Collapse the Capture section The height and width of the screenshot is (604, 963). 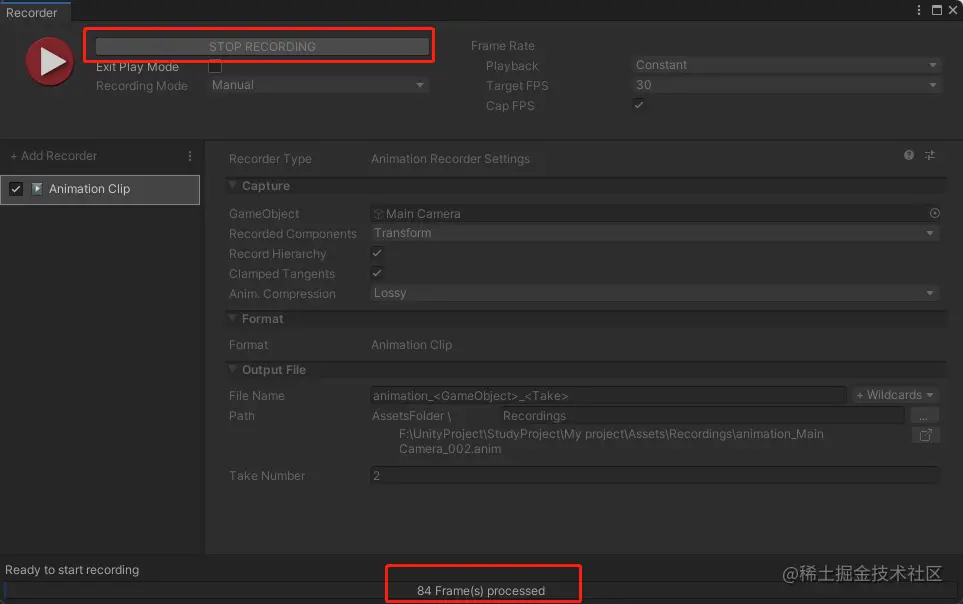(232, 185)
